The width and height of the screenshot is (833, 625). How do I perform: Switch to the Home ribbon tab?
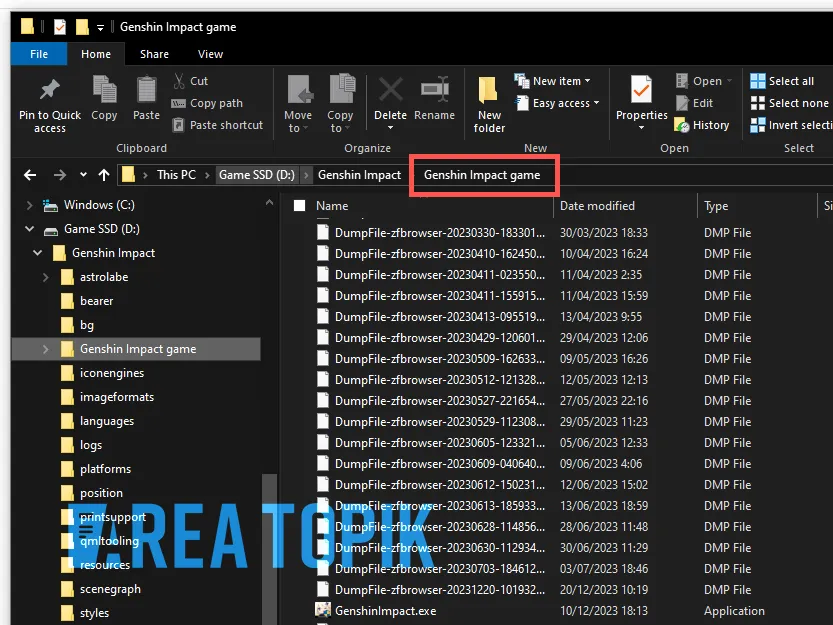point(96,54)
